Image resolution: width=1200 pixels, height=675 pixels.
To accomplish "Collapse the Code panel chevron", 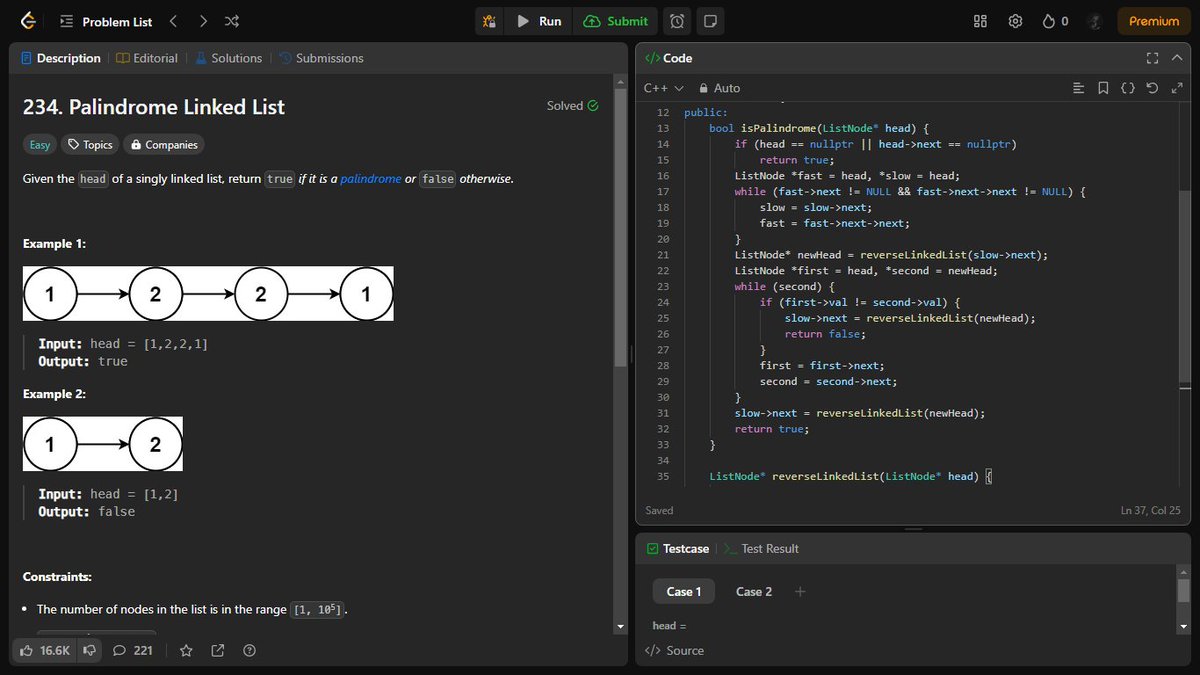I will pyautogui.click(x=1176, y=58).
